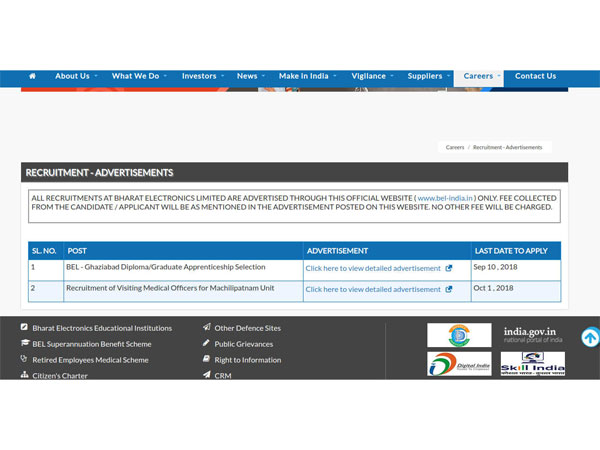The width and height of the screenshot is (600, 450).
Task: Open Bharat Electronics Educational Institutions link
Action: click(102, 328)
